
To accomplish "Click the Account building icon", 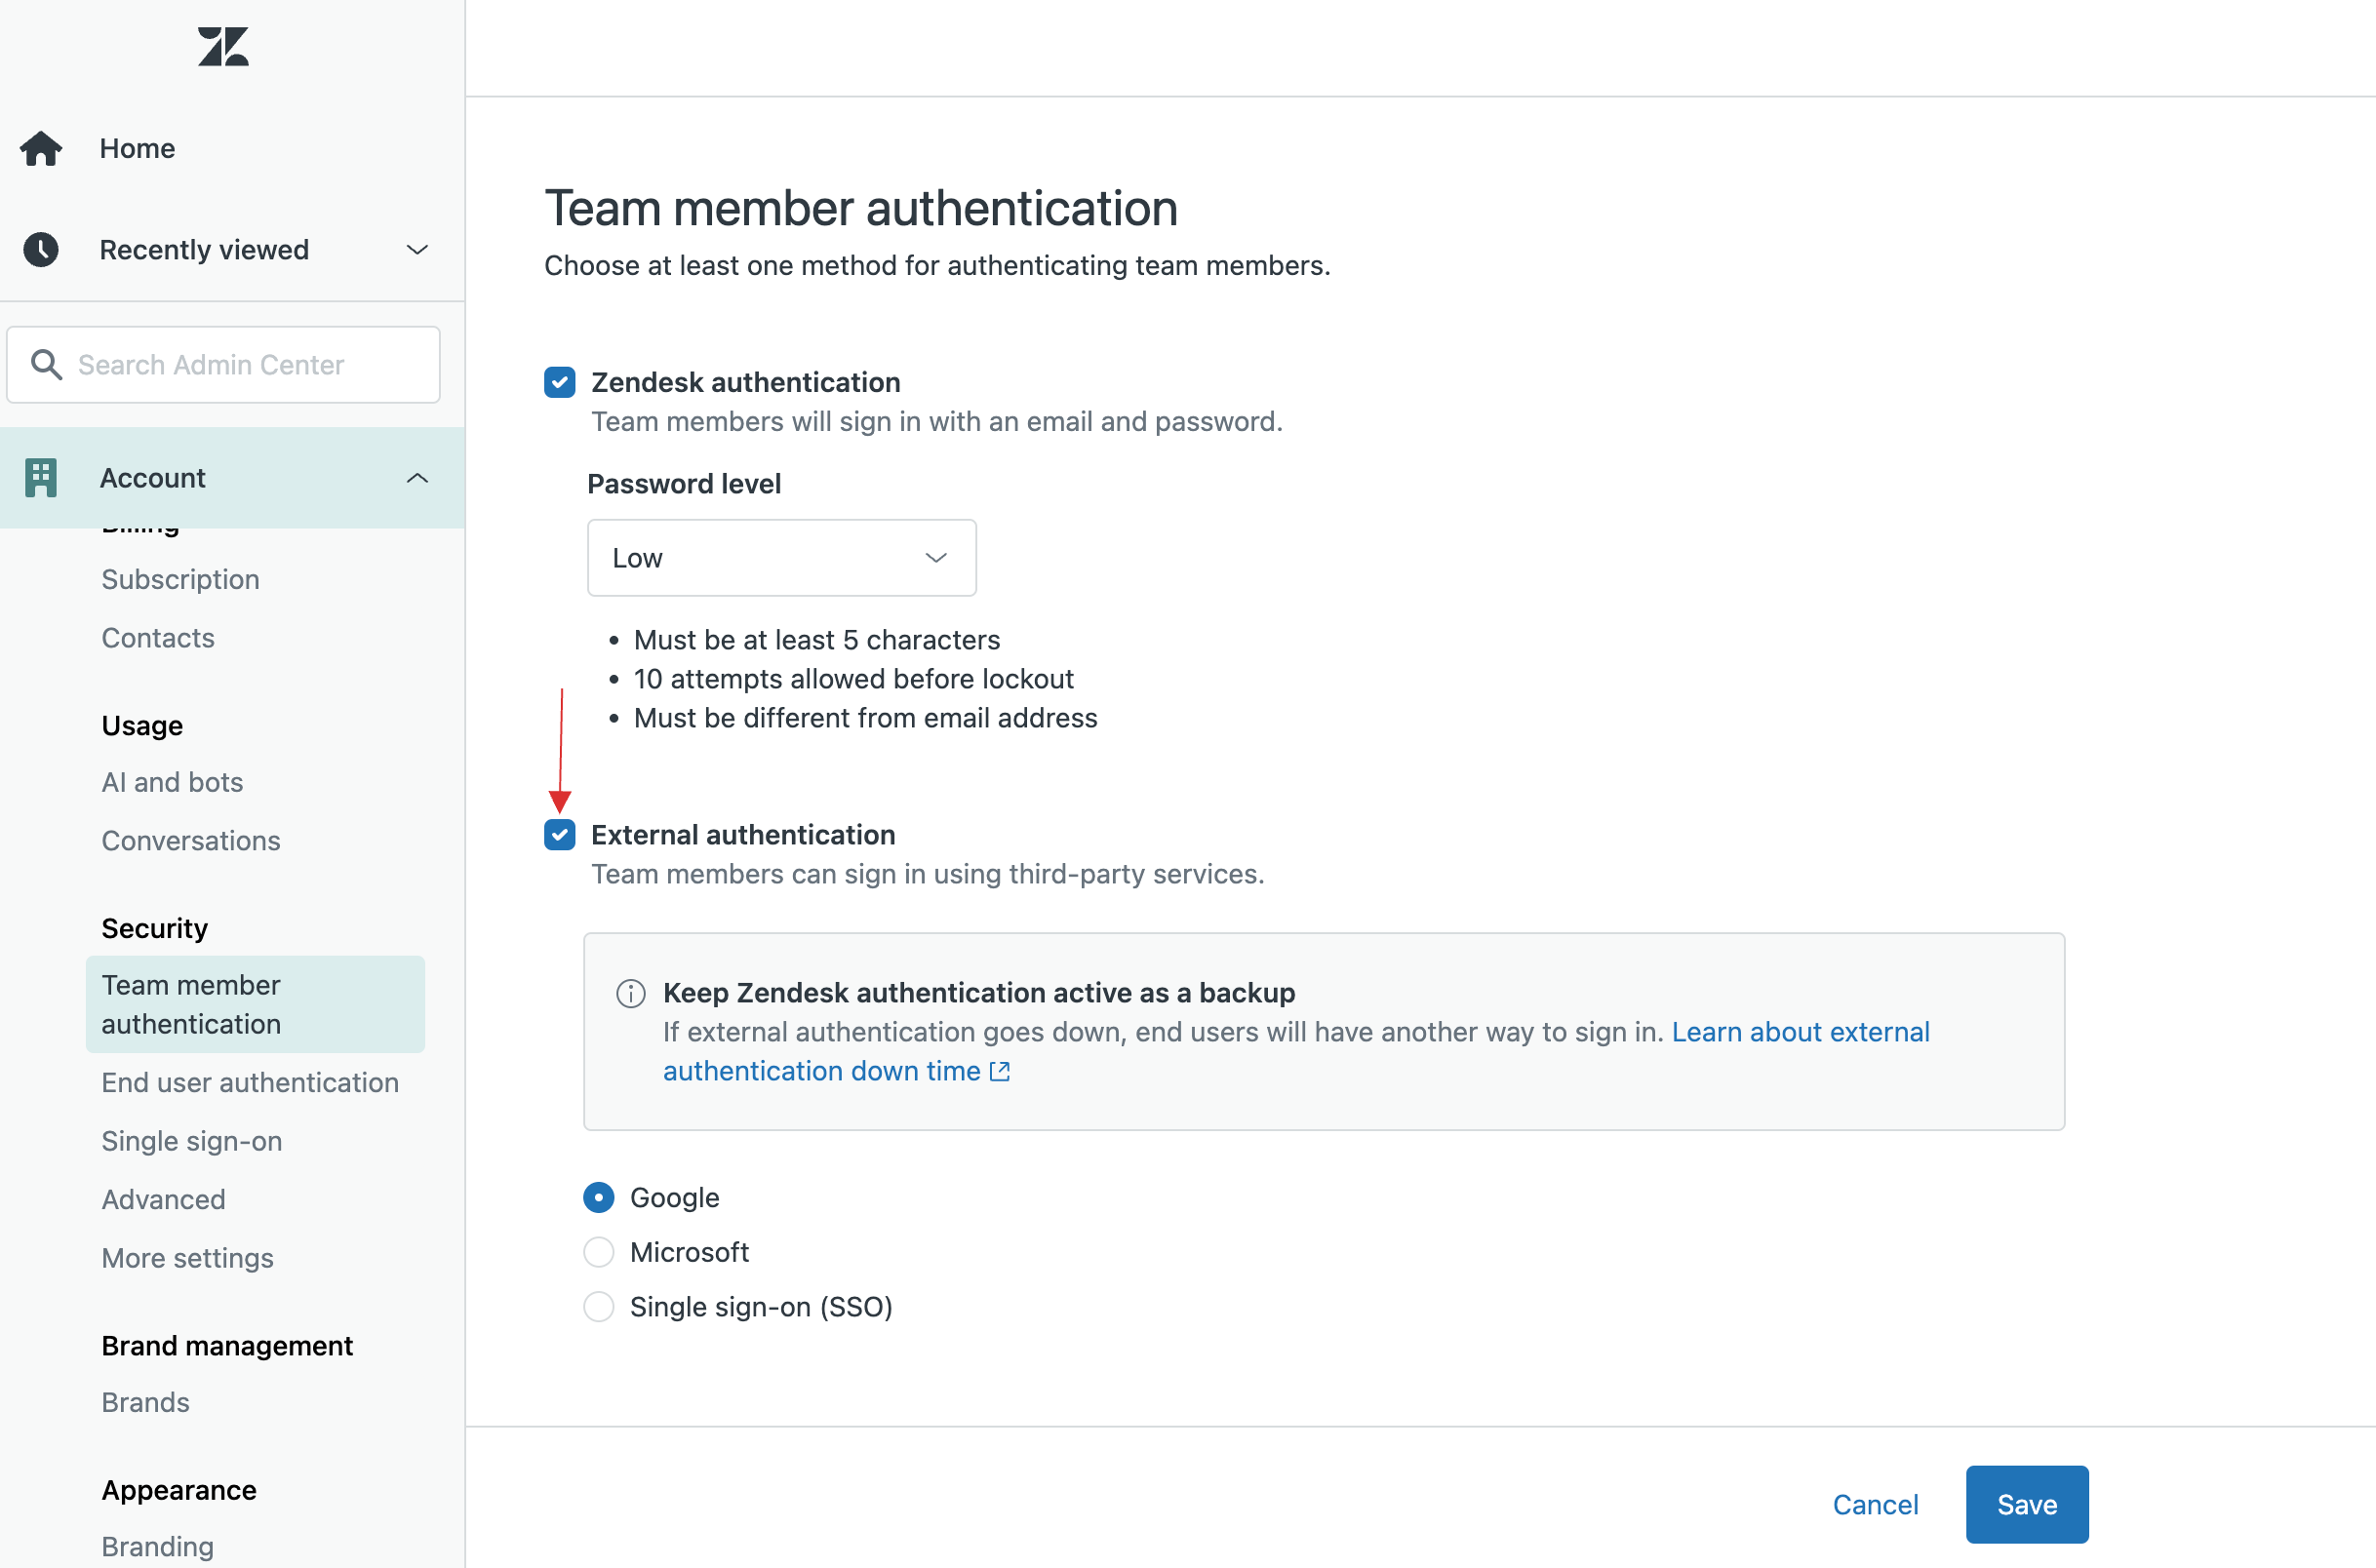I will 41,478.
